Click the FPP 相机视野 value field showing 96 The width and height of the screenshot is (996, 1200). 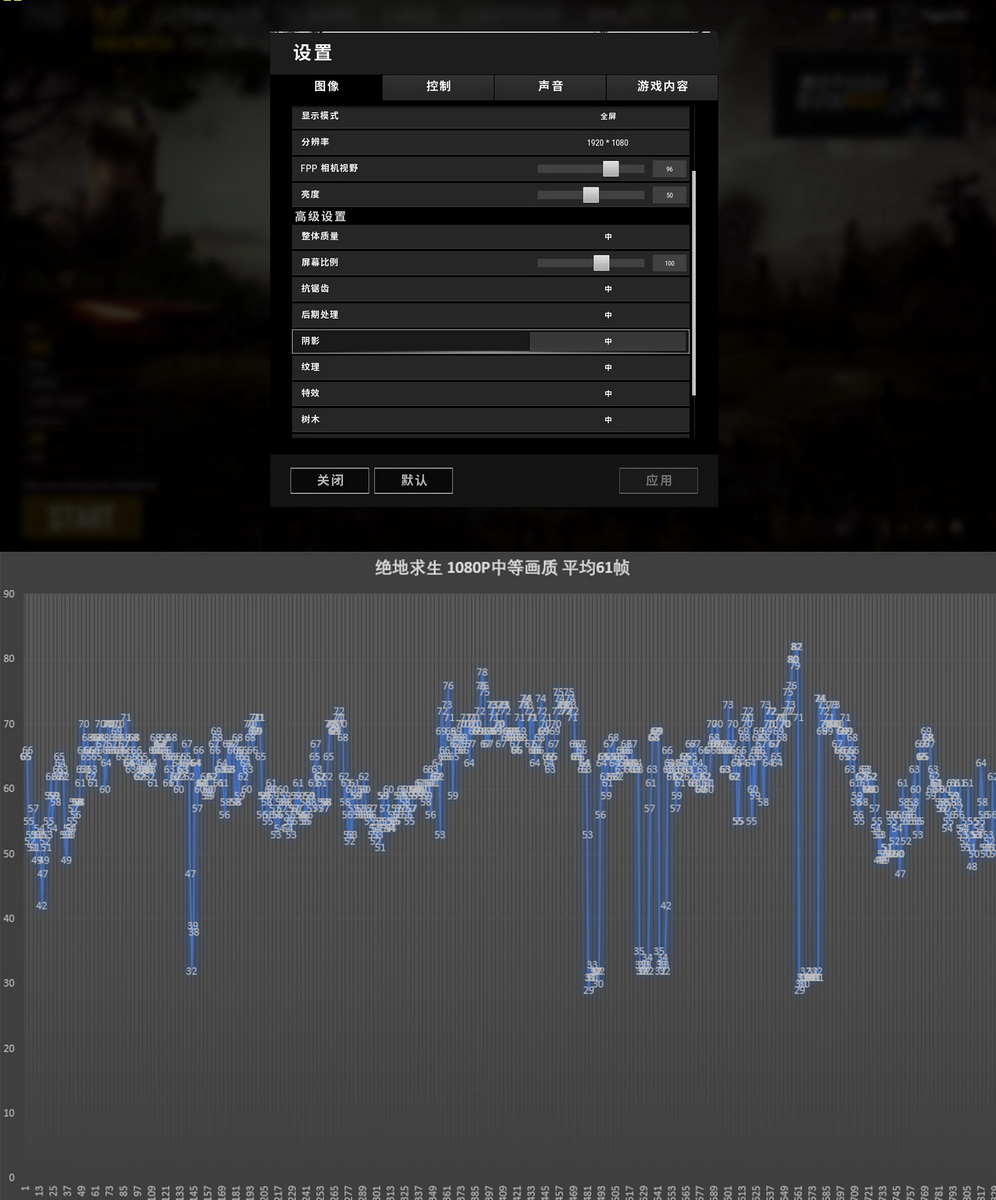[x=669, y=169]
